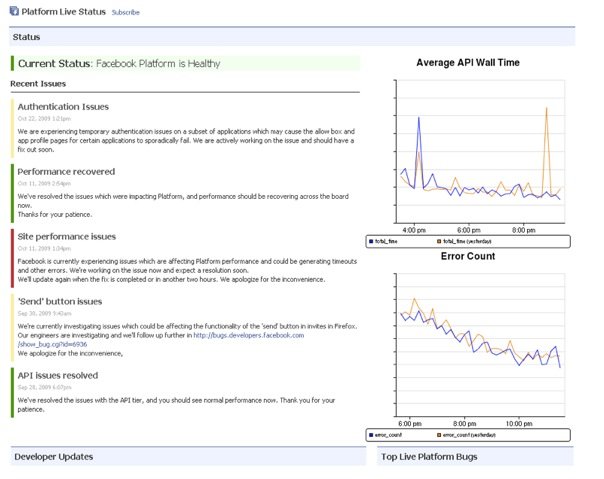
Task: Click the 'Thanks for your patience.' text
Action: (55, 215)
